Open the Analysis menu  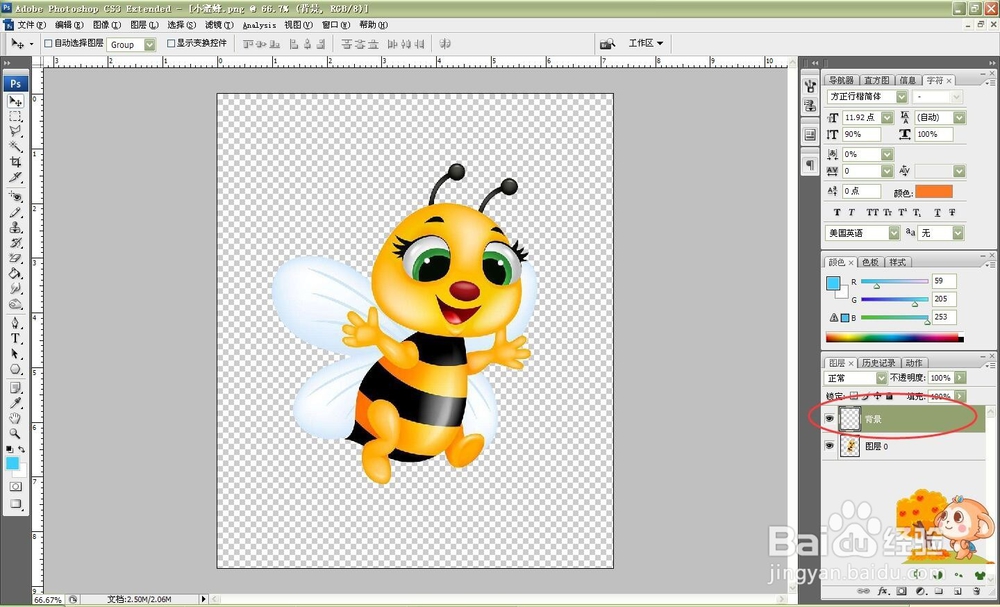(259, 25)
